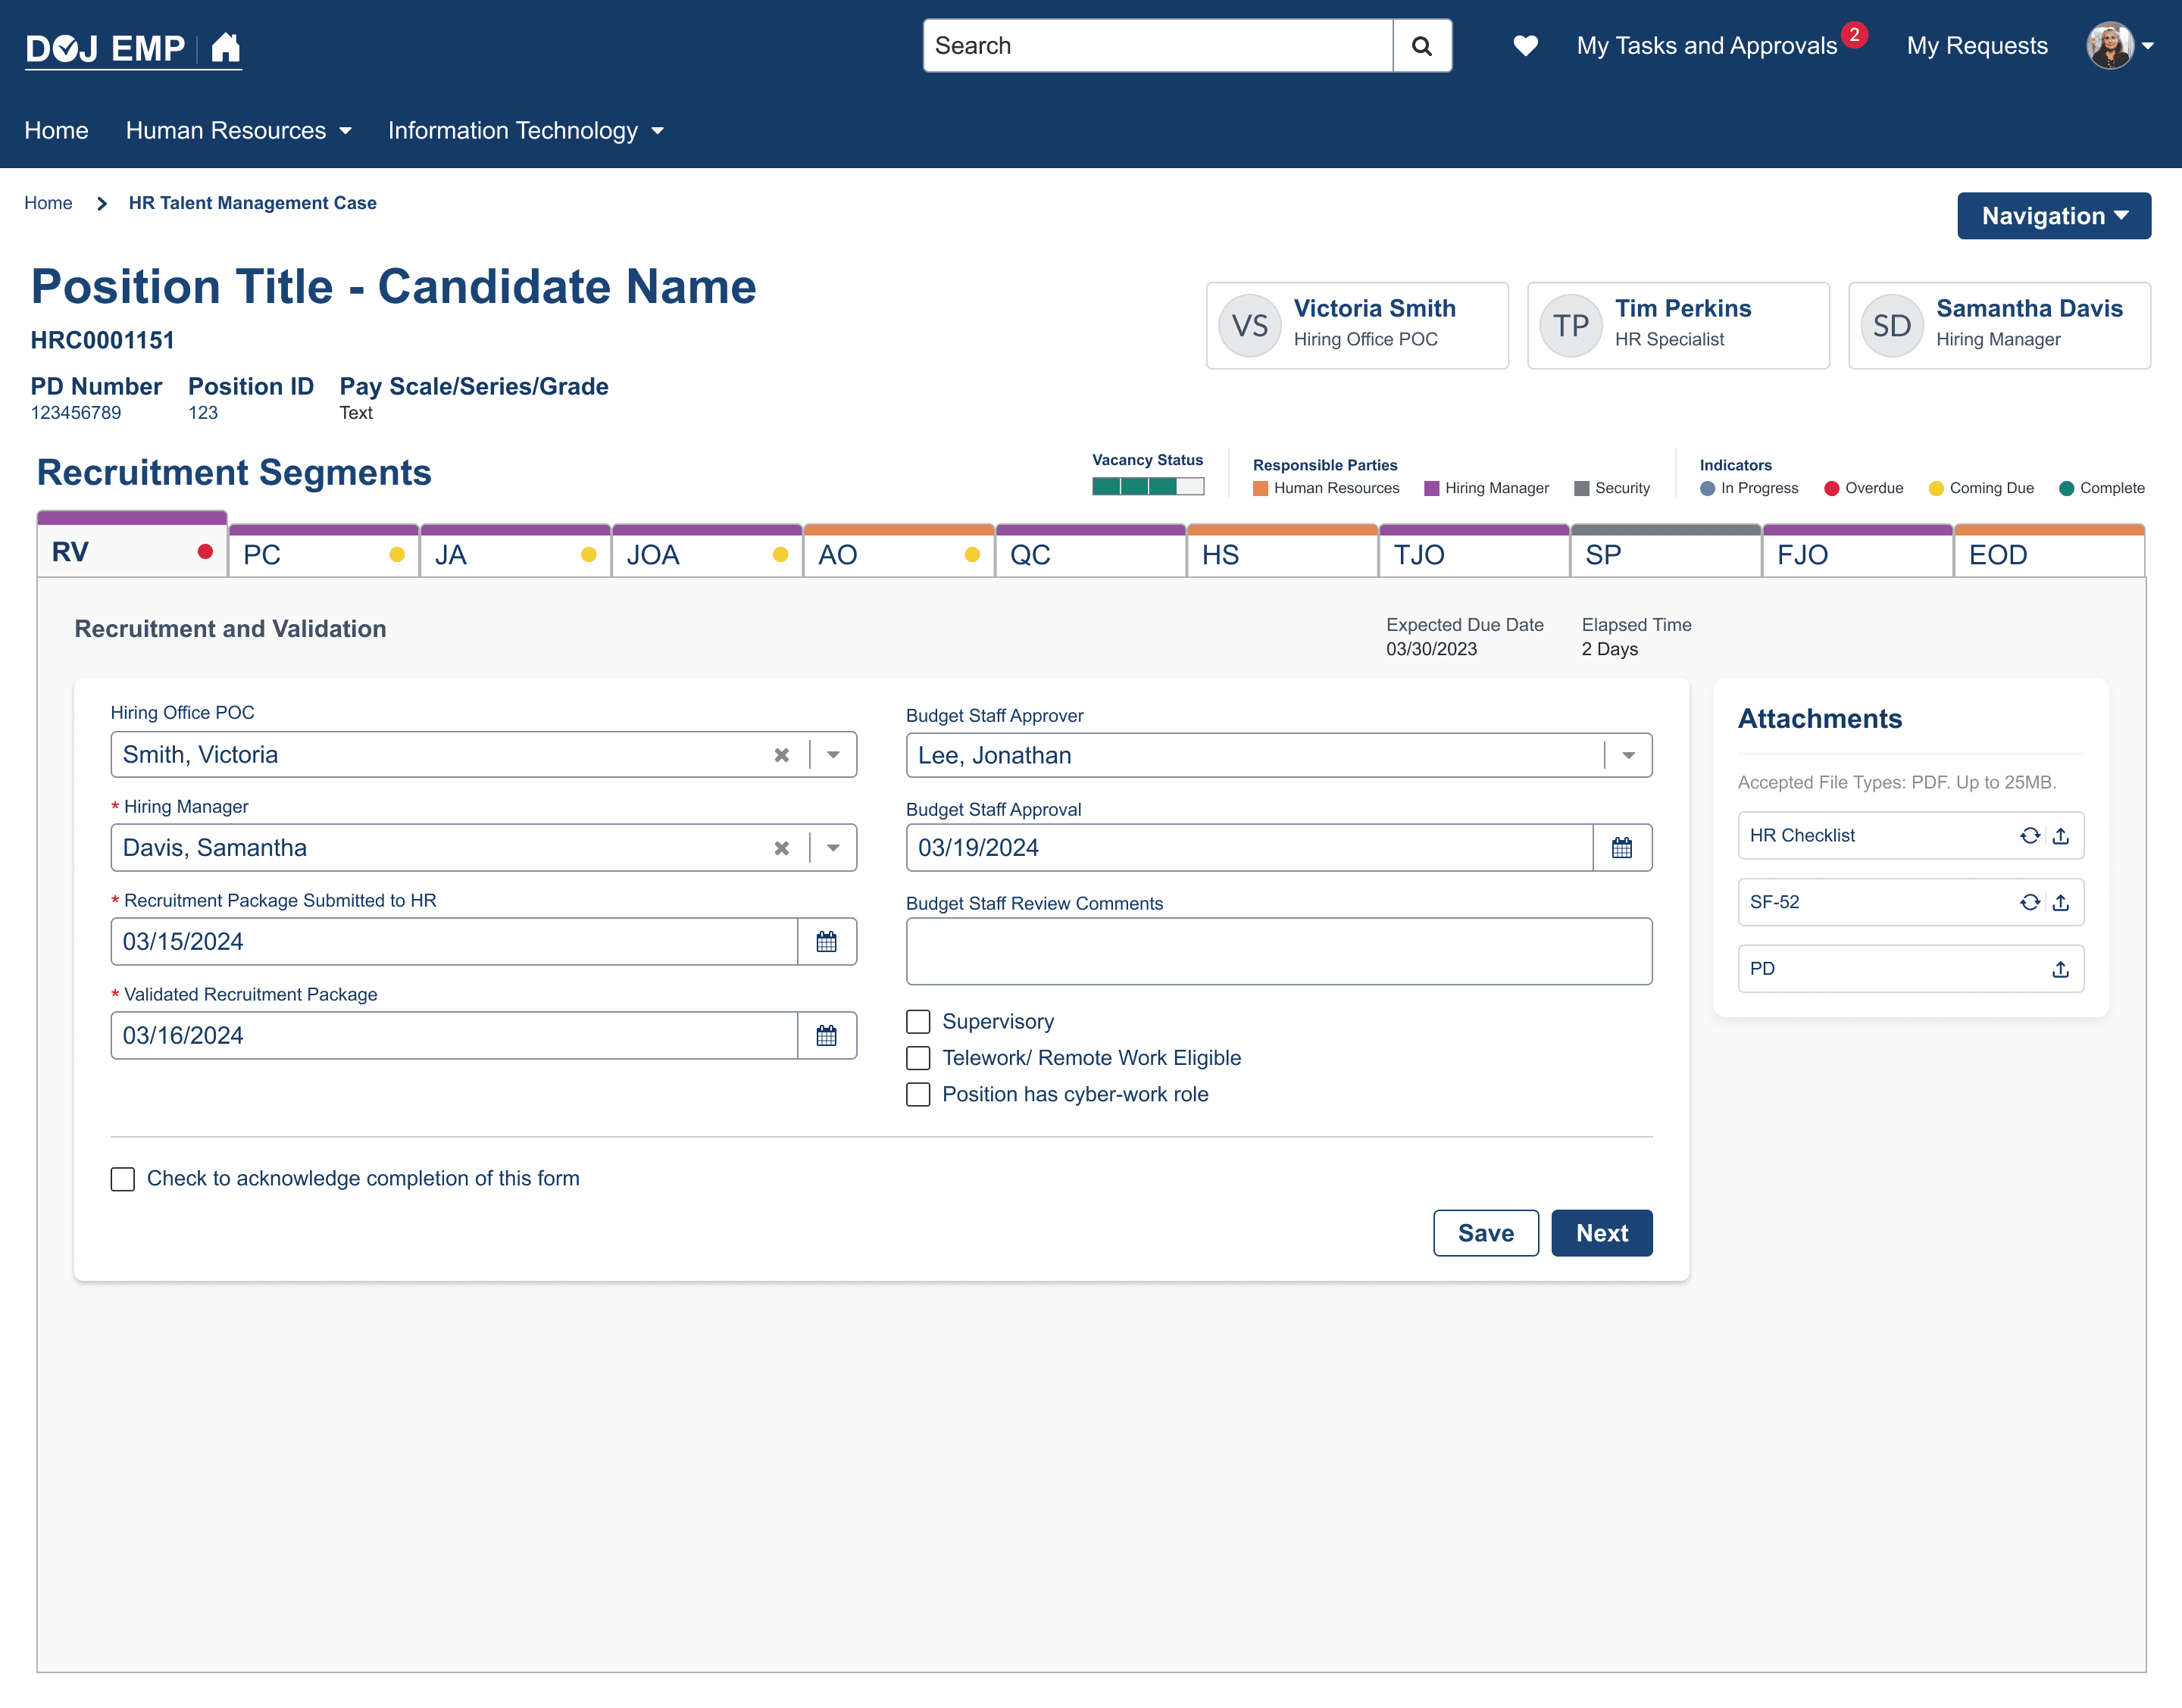Screen dimensions: 2182x1708
Task: Check acknowledge completion of this form
Action: [x=123, y=1180]
